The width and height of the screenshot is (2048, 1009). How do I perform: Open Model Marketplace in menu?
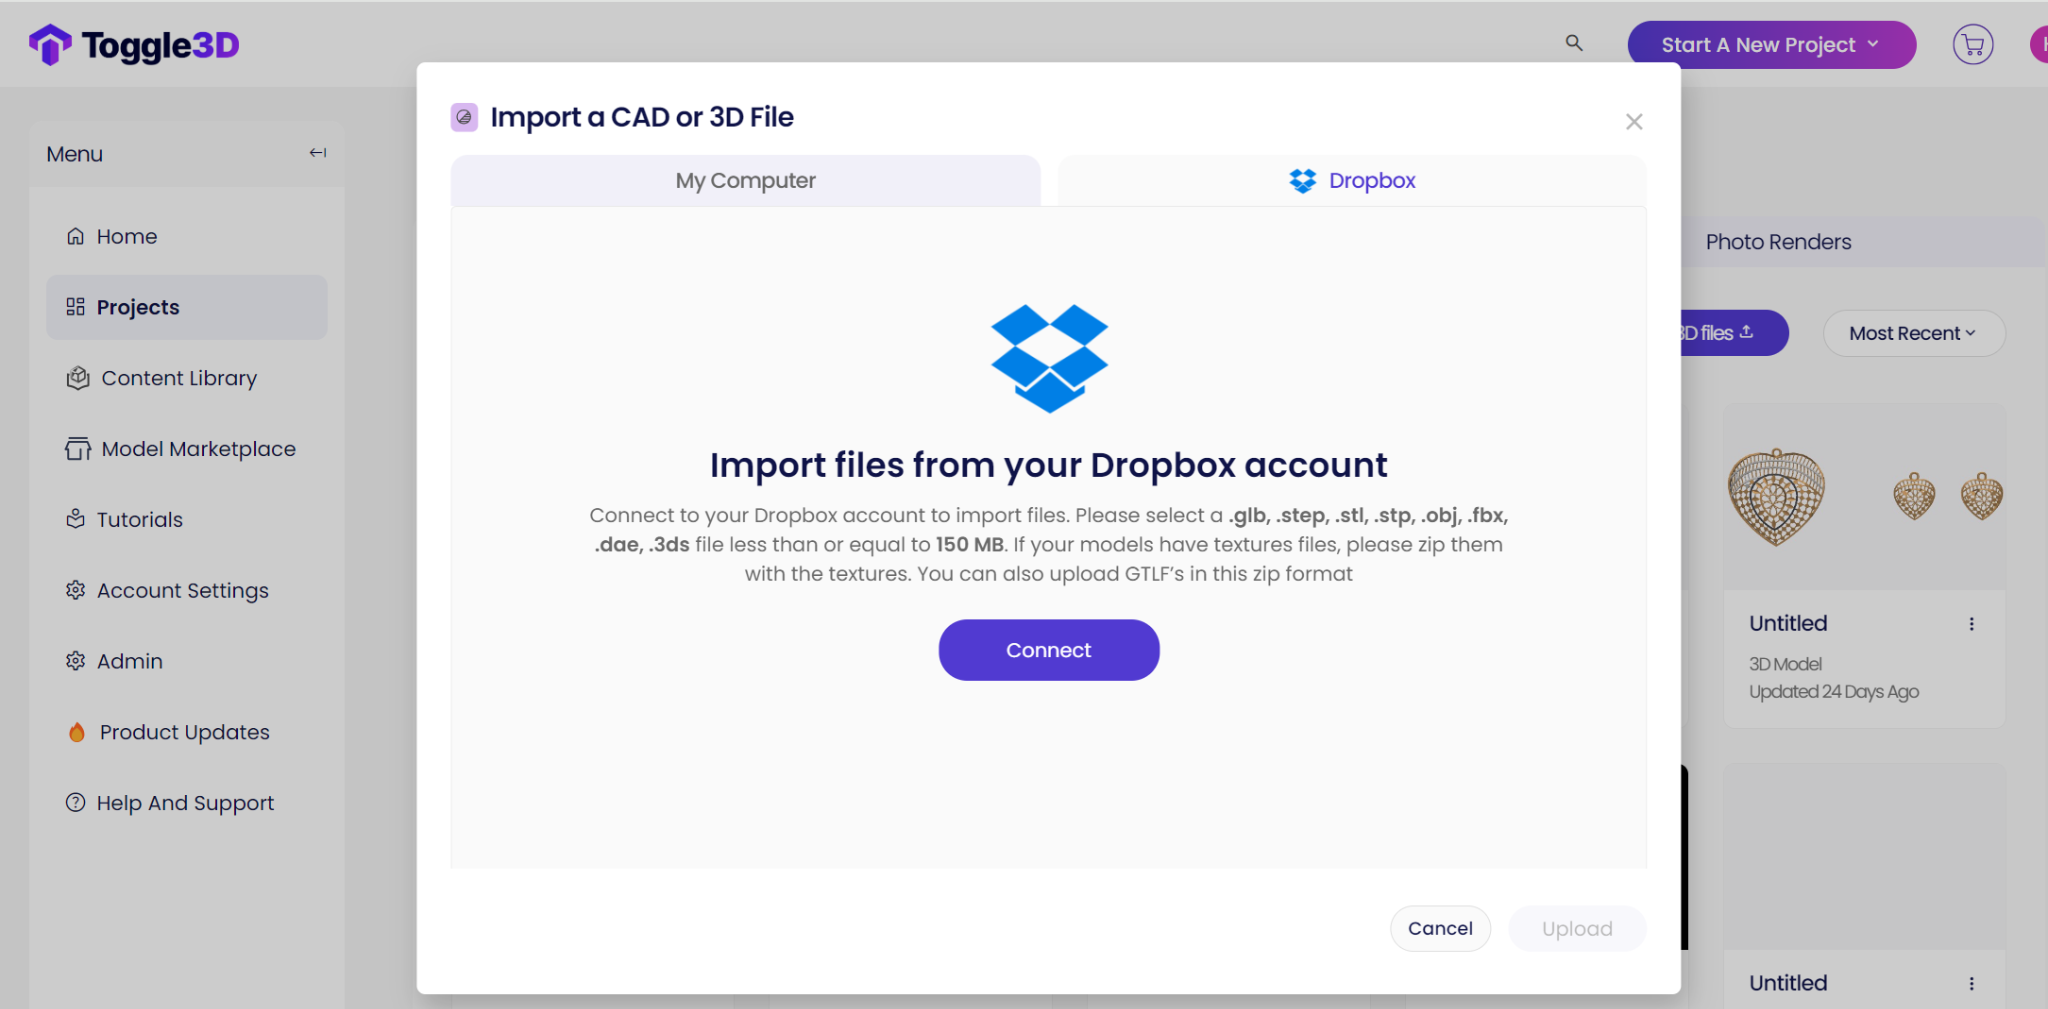pyautogui.click(x=187, y=449)
